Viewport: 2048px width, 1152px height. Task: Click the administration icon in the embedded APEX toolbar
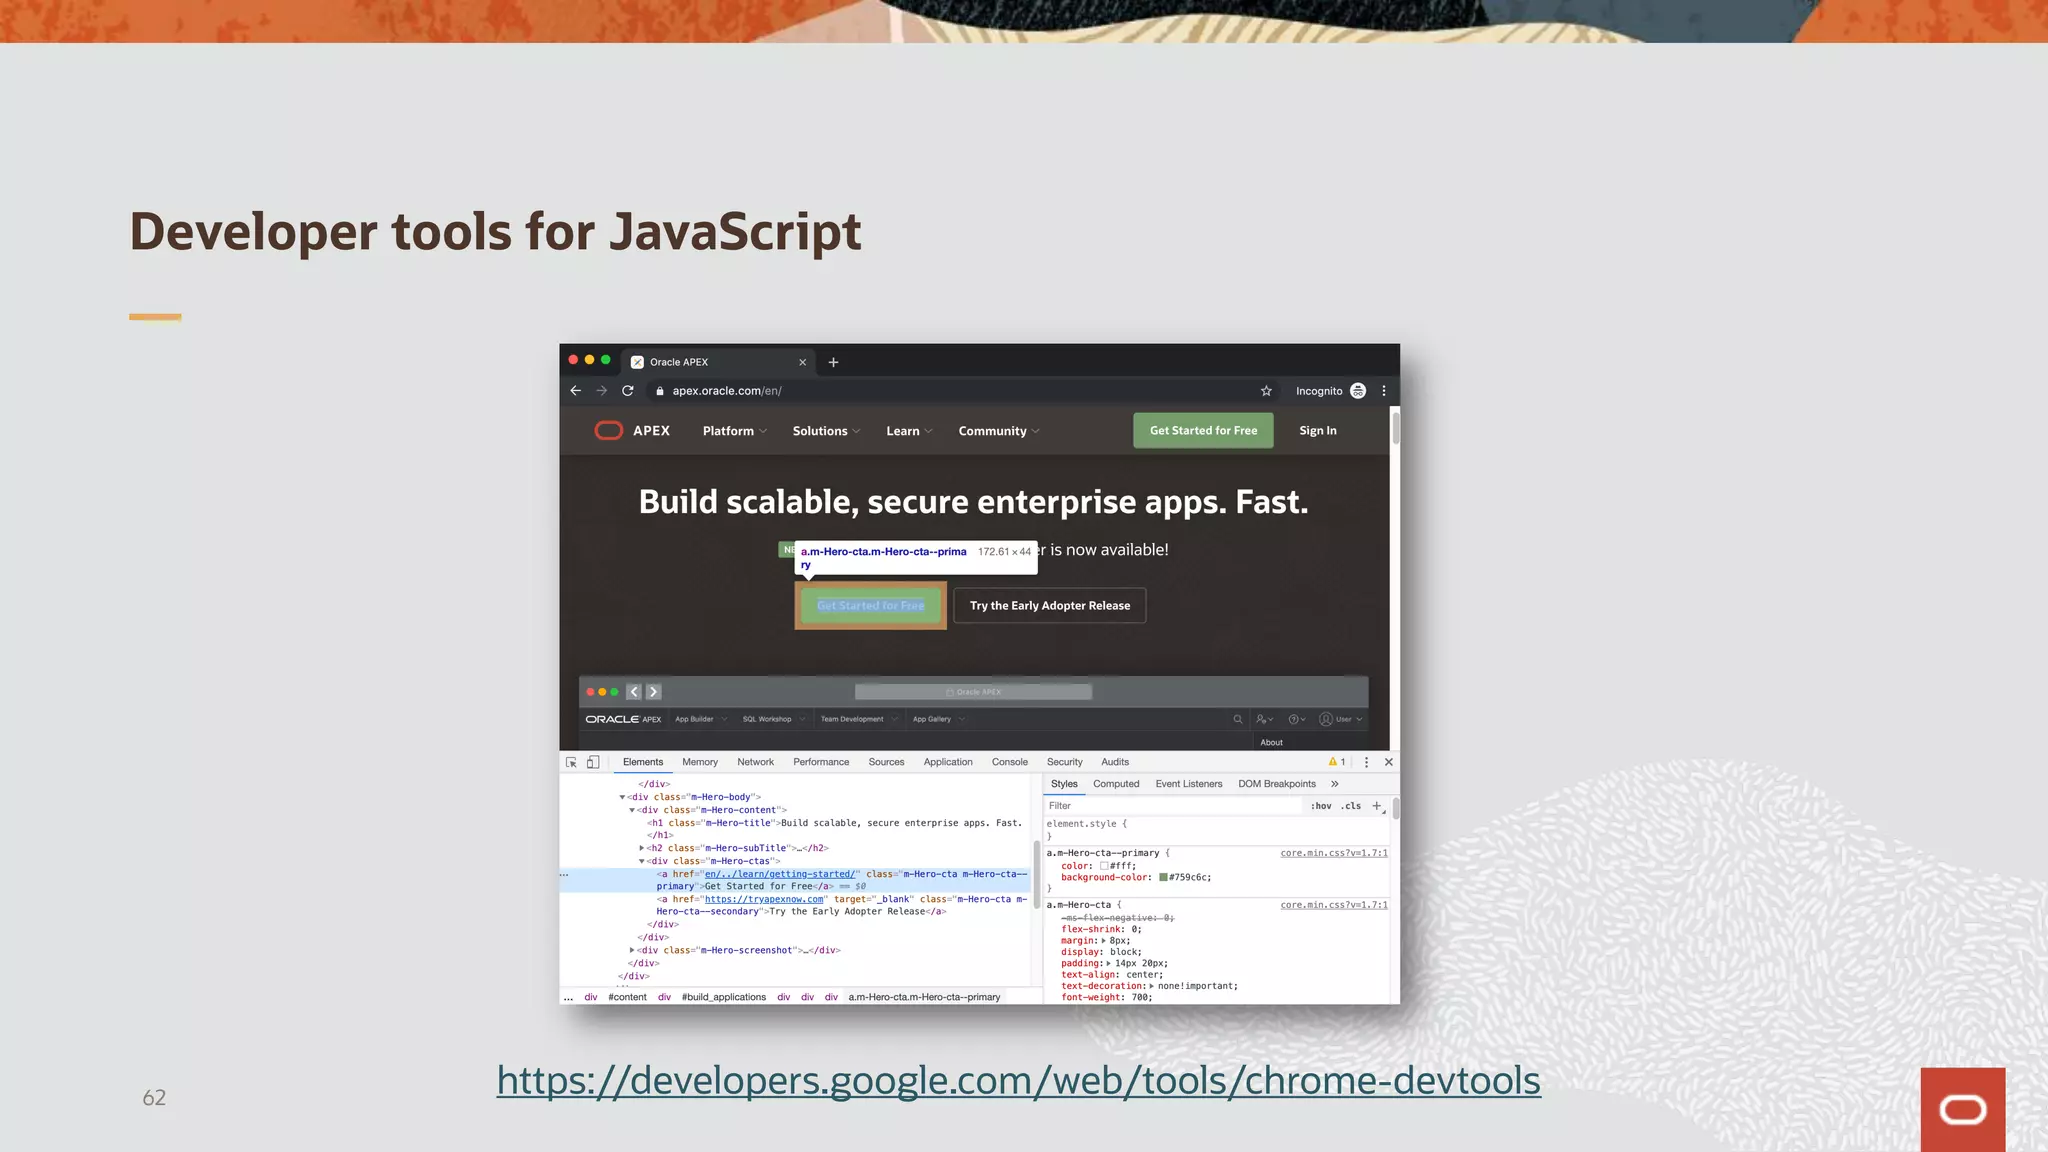(x=1265, y=719)
